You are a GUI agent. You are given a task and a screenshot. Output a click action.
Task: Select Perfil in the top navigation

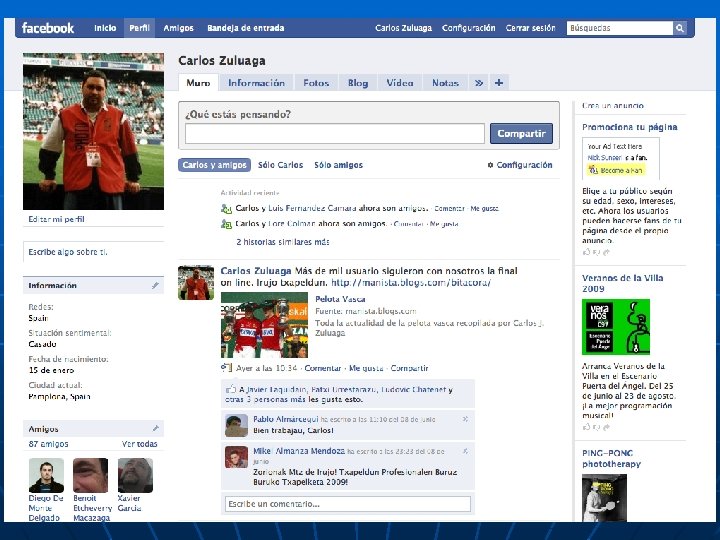pyautogui.click(x=139, y=28)
